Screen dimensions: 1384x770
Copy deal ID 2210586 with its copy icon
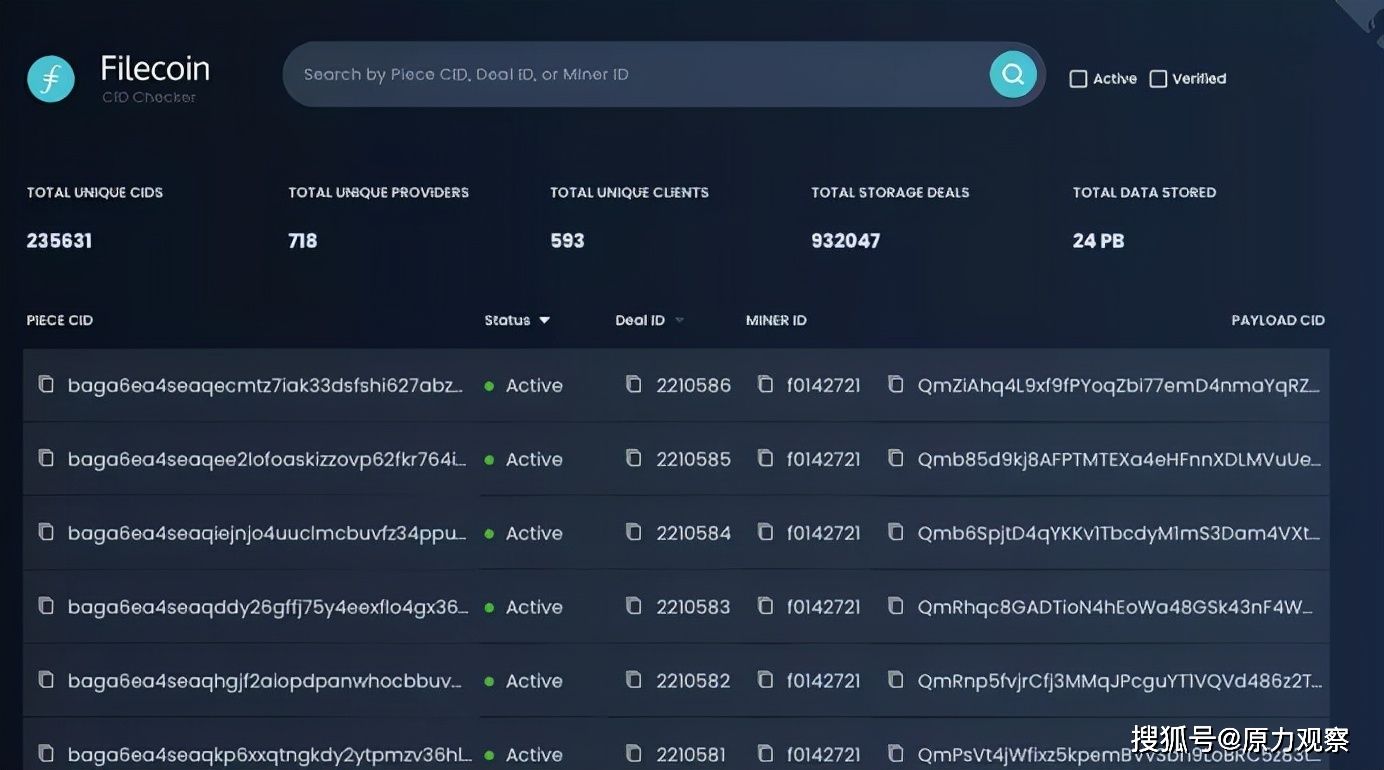634,384
